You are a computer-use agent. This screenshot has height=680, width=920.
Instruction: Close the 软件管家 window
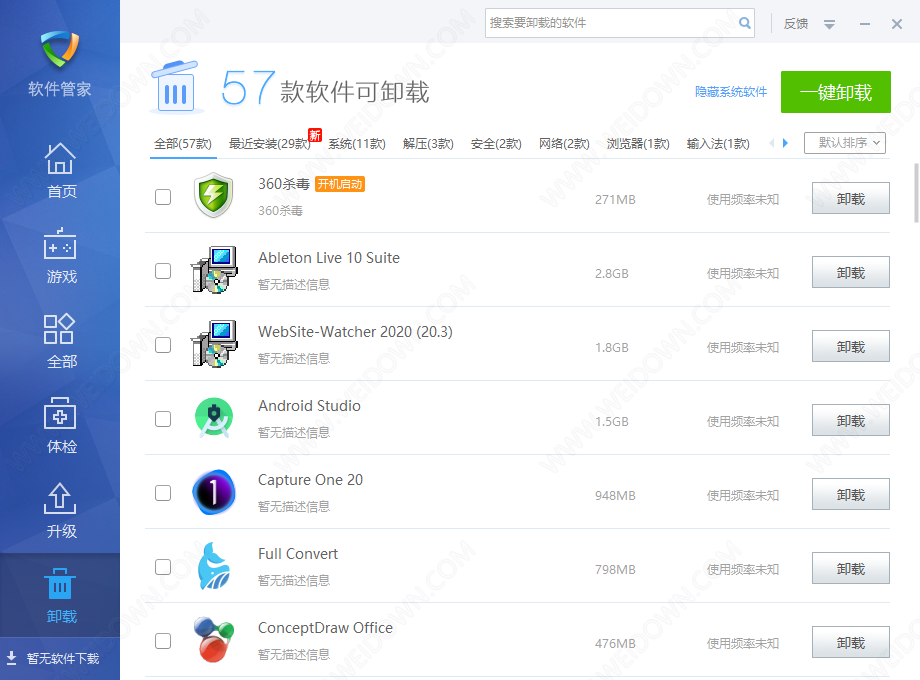click(897, 24)
